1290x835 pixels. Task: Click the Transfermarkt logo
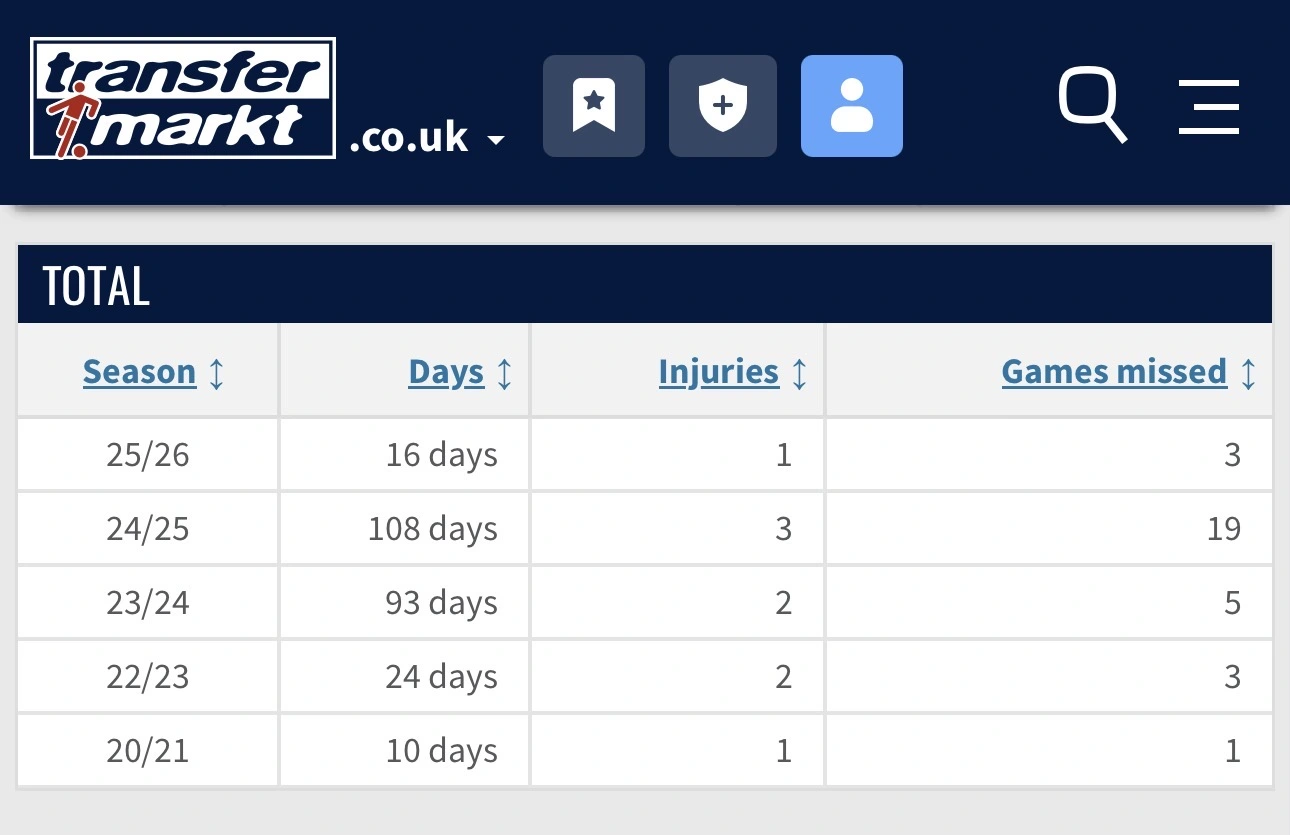(x=183, y=98)
